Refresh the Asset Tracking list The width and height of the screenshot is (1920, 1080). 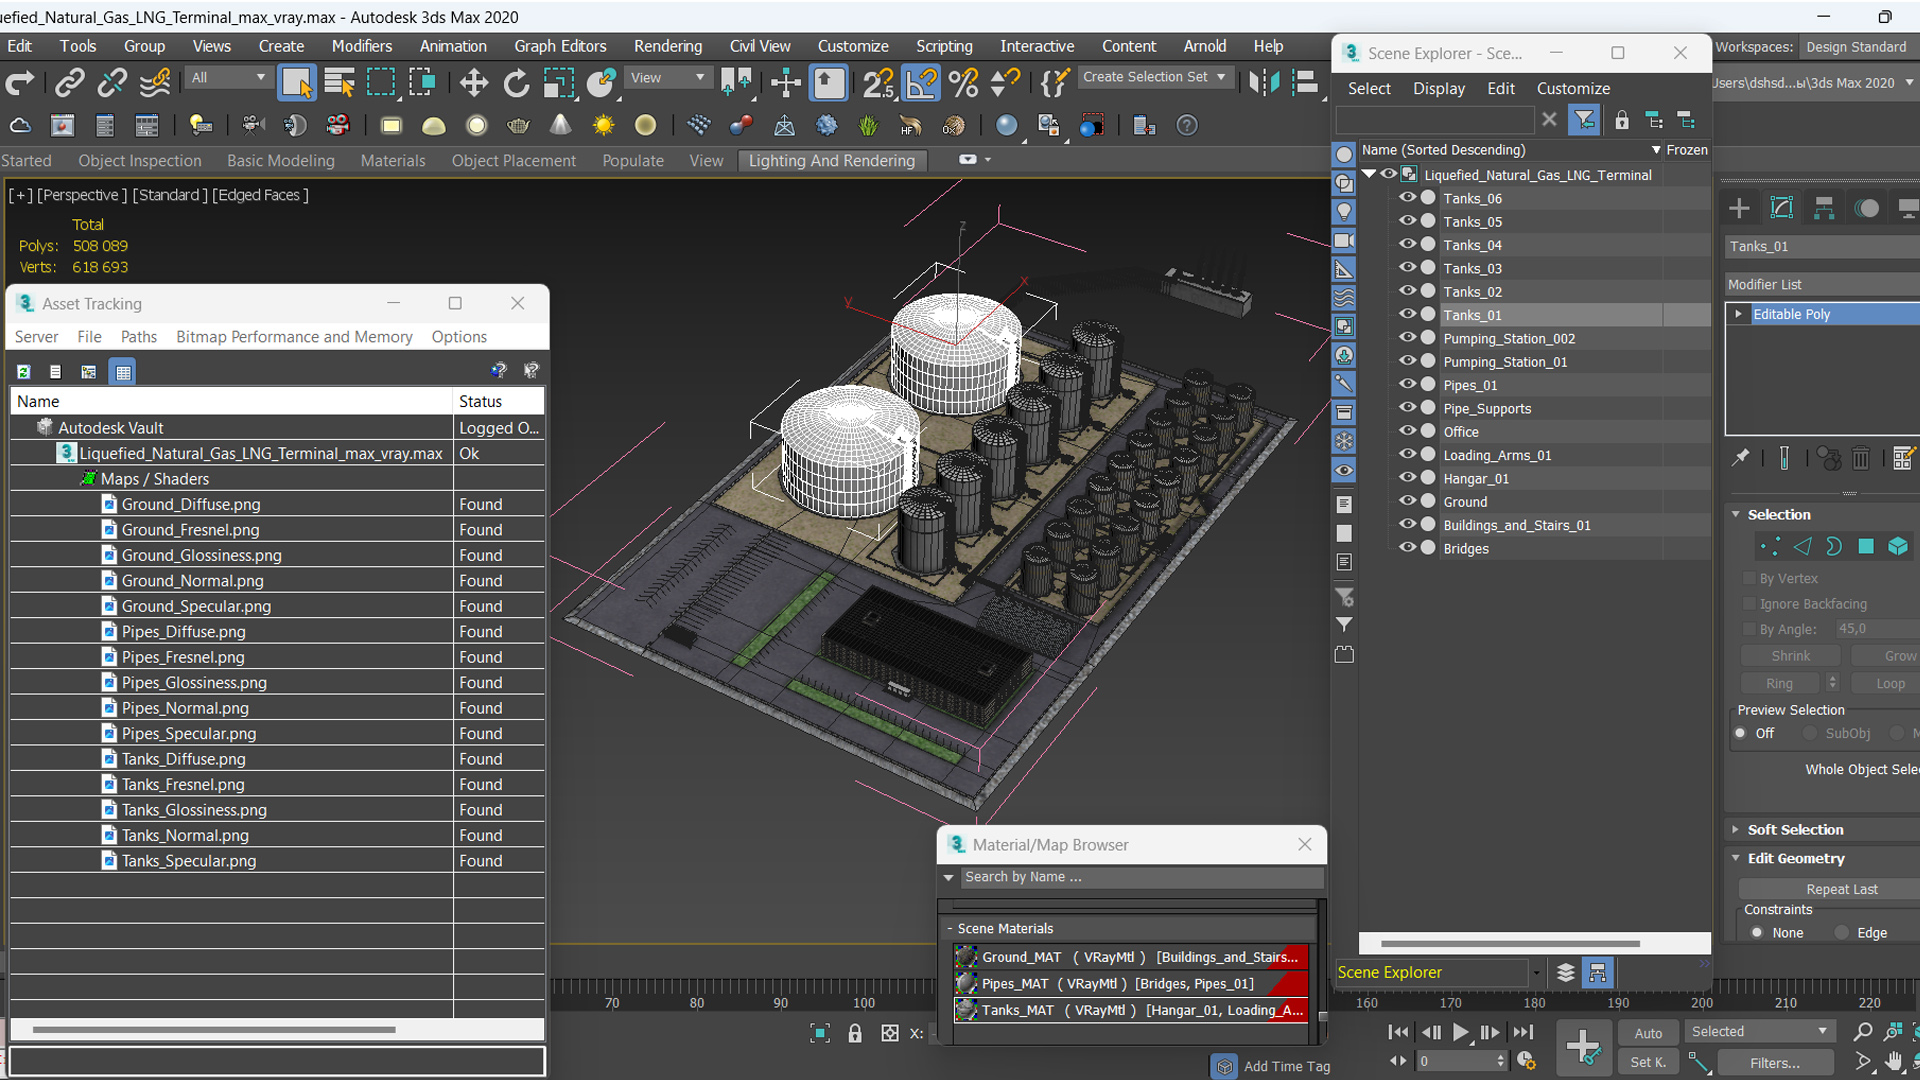pos(23,372)
